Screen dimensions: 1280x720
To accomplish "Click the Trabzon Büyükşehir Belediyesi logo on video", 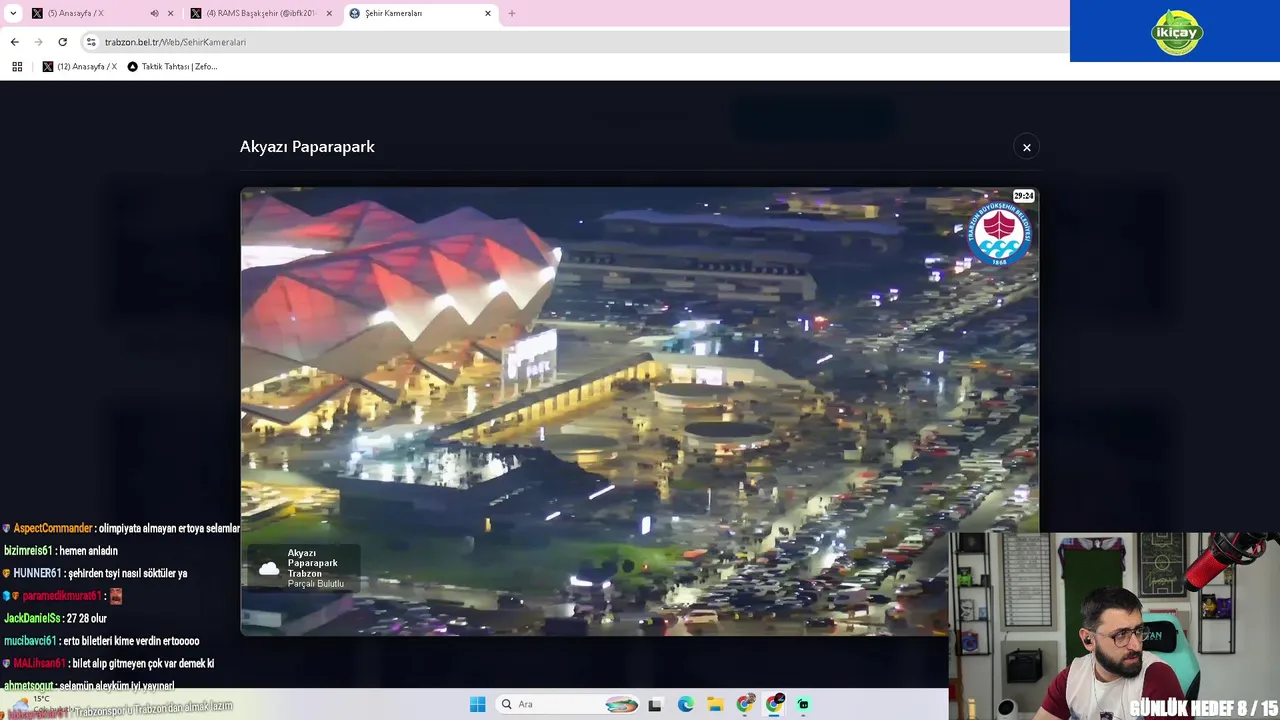I will [998, 235].
